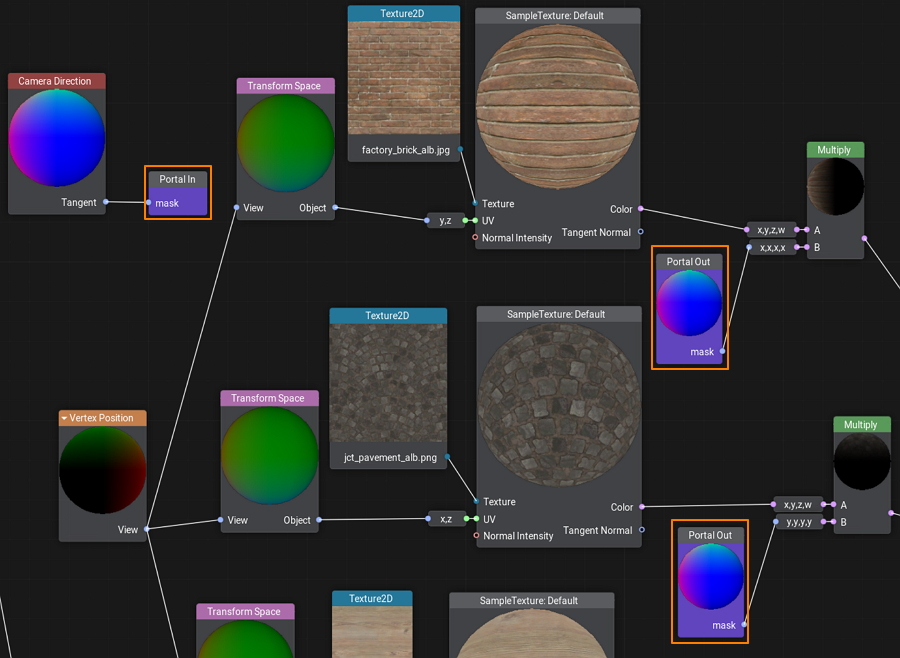This screenshot has height=658, width=900.
Task: Collapse the Vertex Position node arrow
Action: [x=65, y=418]
